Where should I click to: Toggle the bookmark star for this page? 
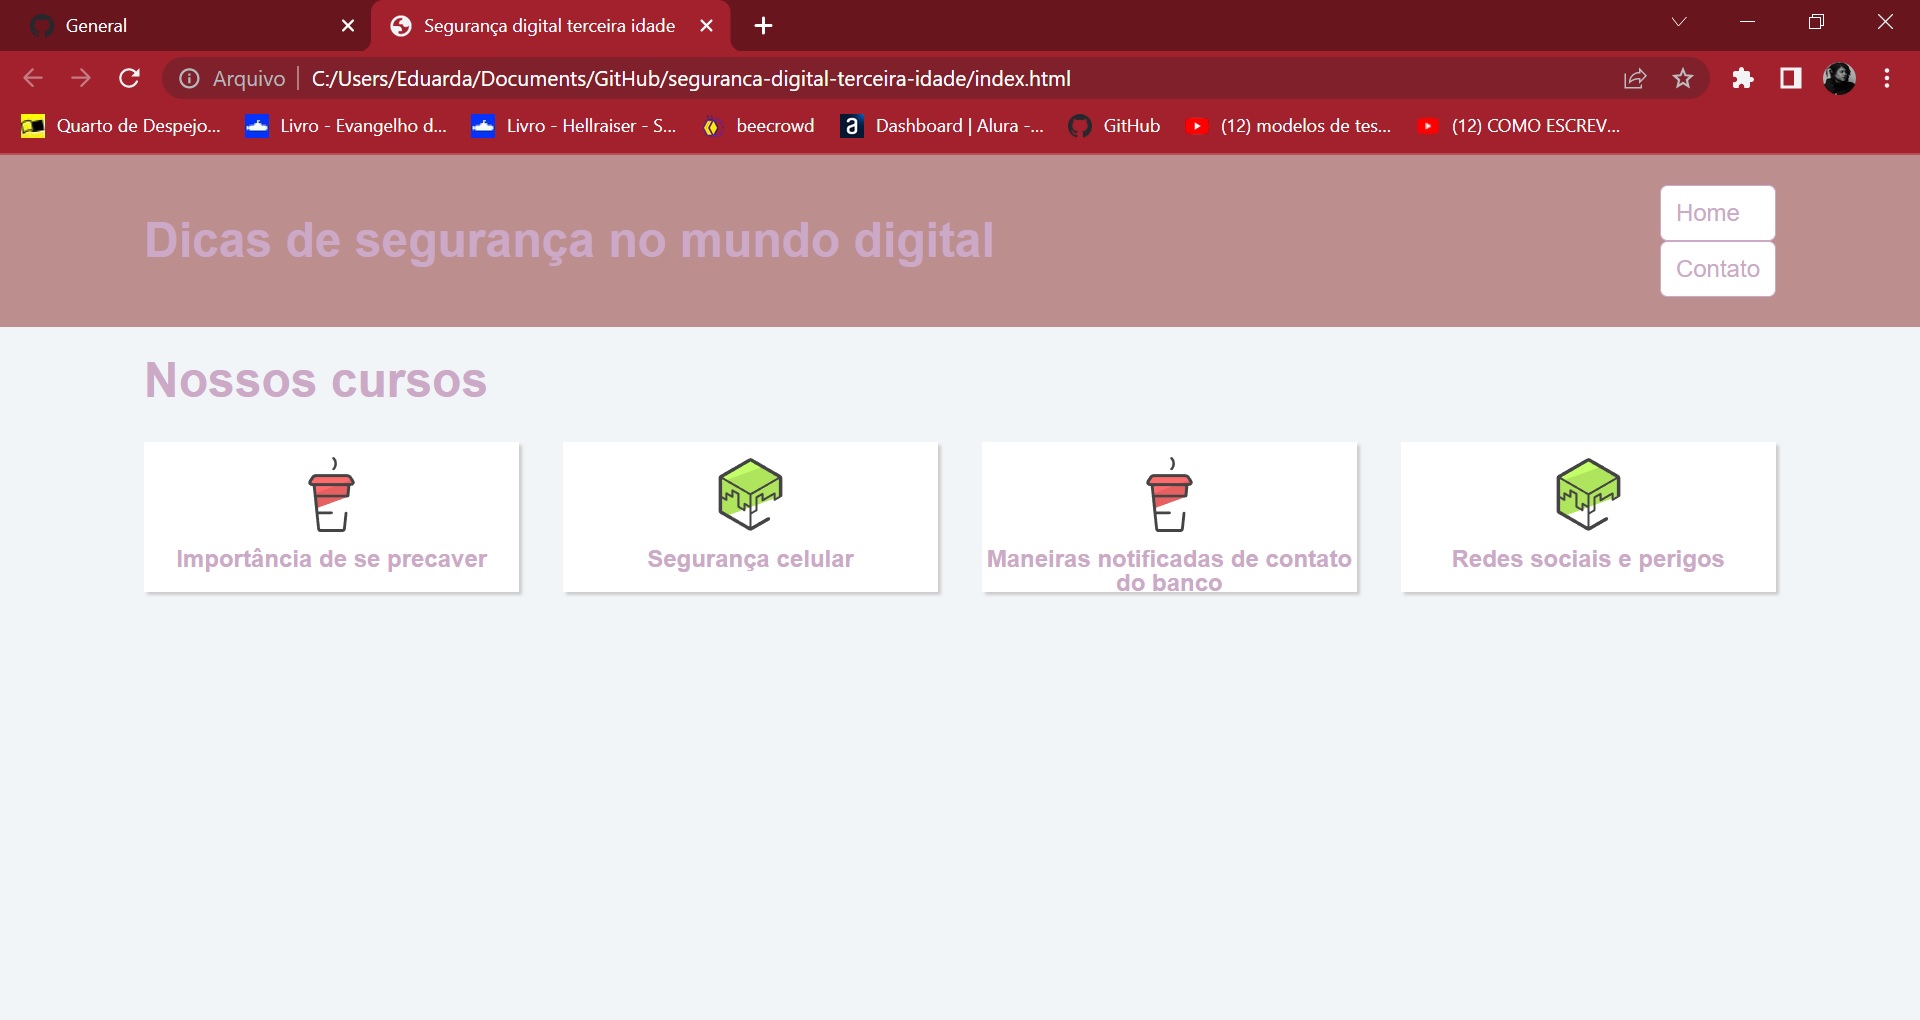[1683, 78]
